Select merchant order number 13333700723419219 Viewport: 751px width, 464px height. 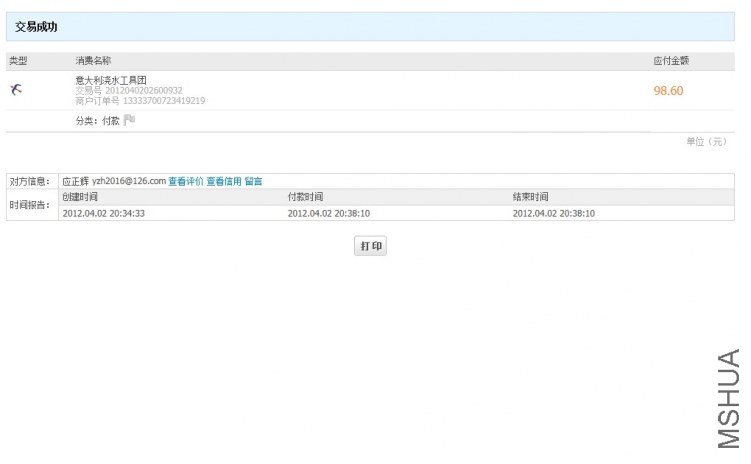pyautogui.click(x=164, y=101)
